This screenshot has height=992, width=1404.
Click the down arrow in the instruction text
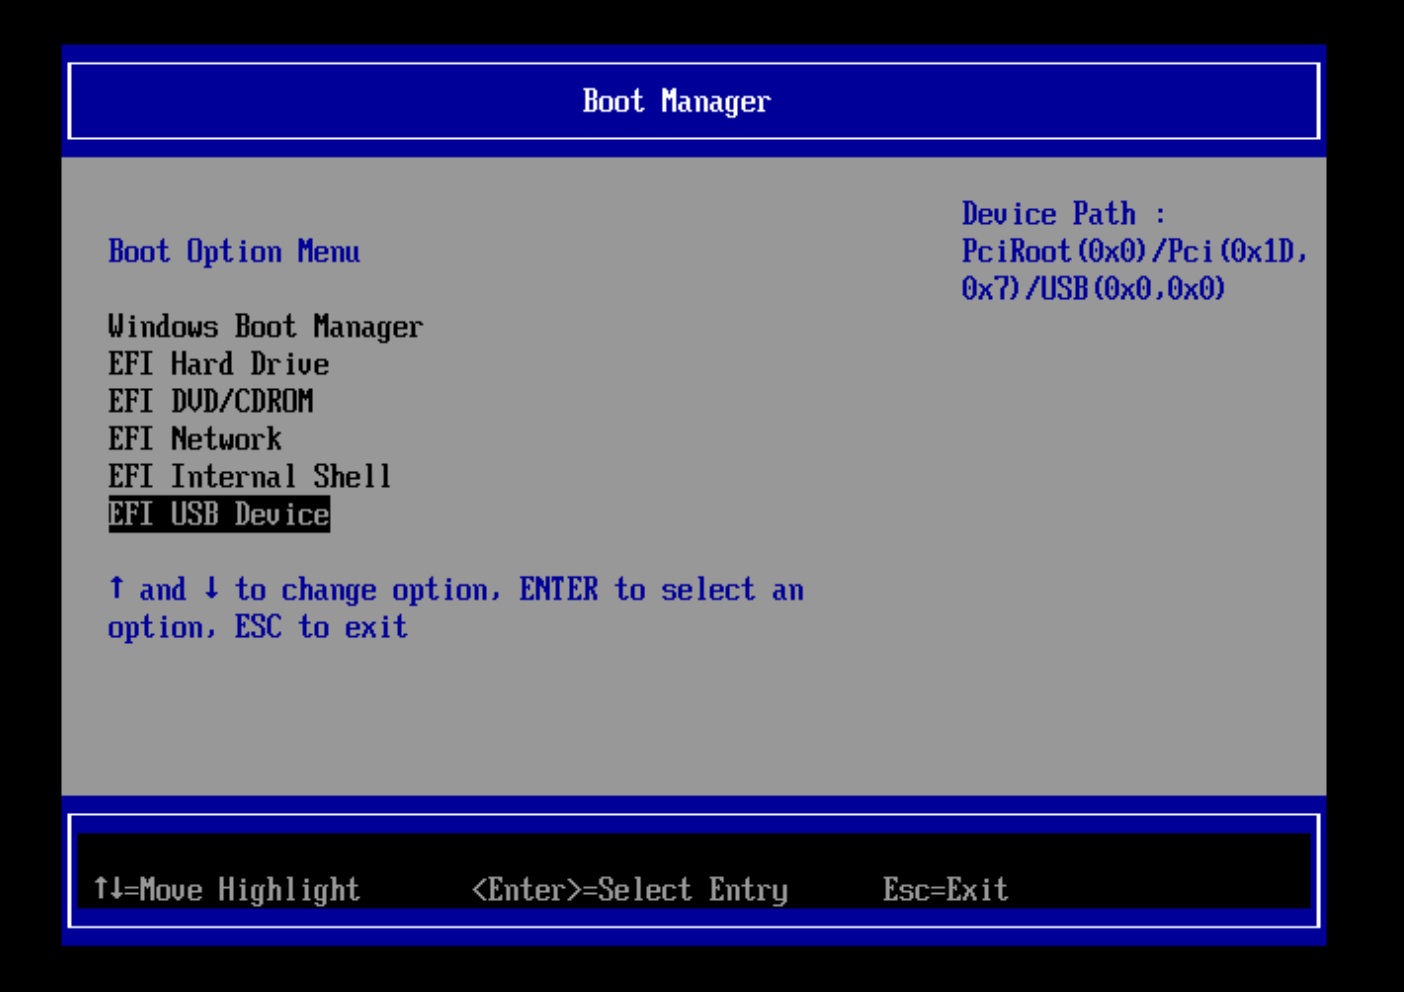pos(211,589)
